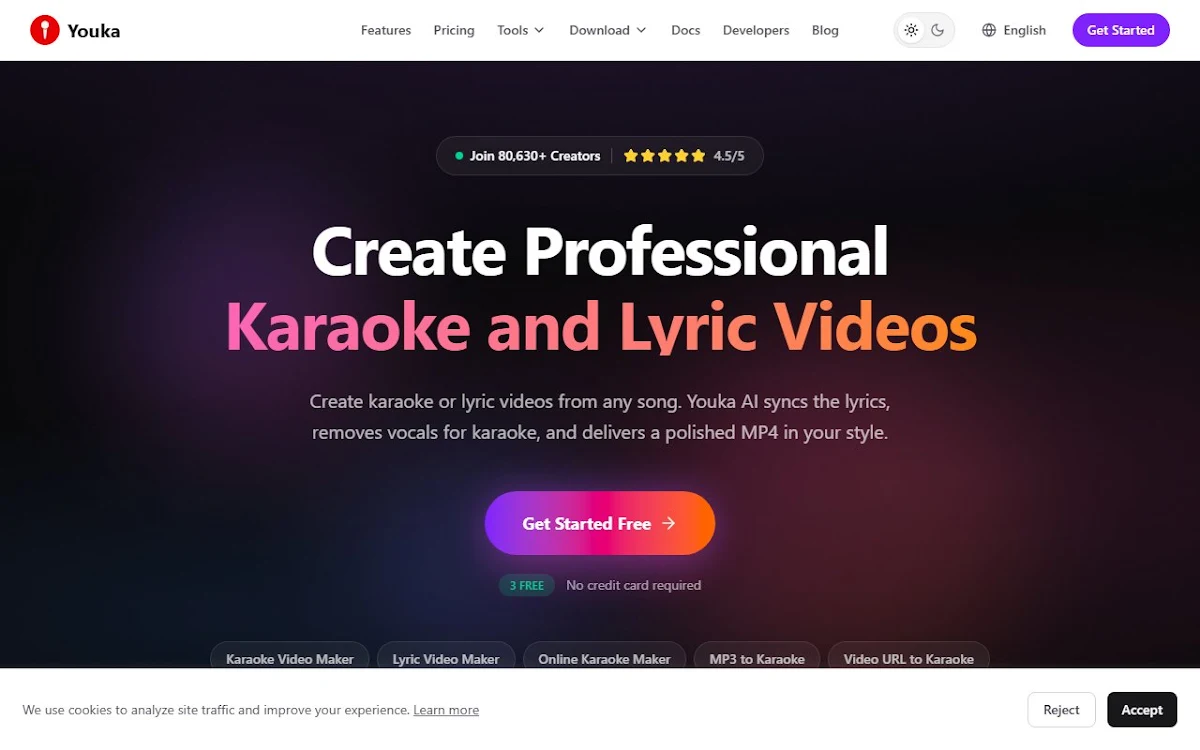
Task: Click the first yellow rating star
Action: pos(631,156)
